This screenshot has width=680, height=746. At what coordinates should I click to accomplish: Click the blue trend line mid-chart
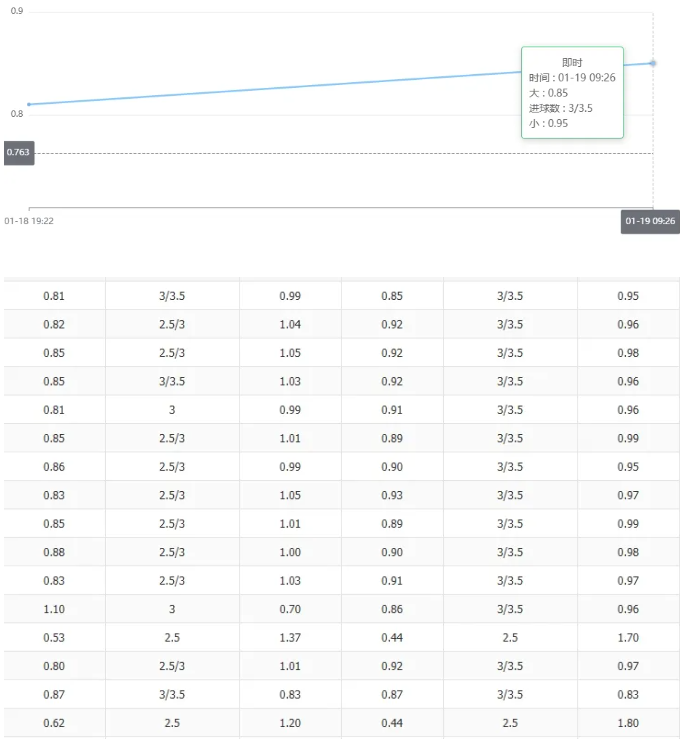(300, 86)
